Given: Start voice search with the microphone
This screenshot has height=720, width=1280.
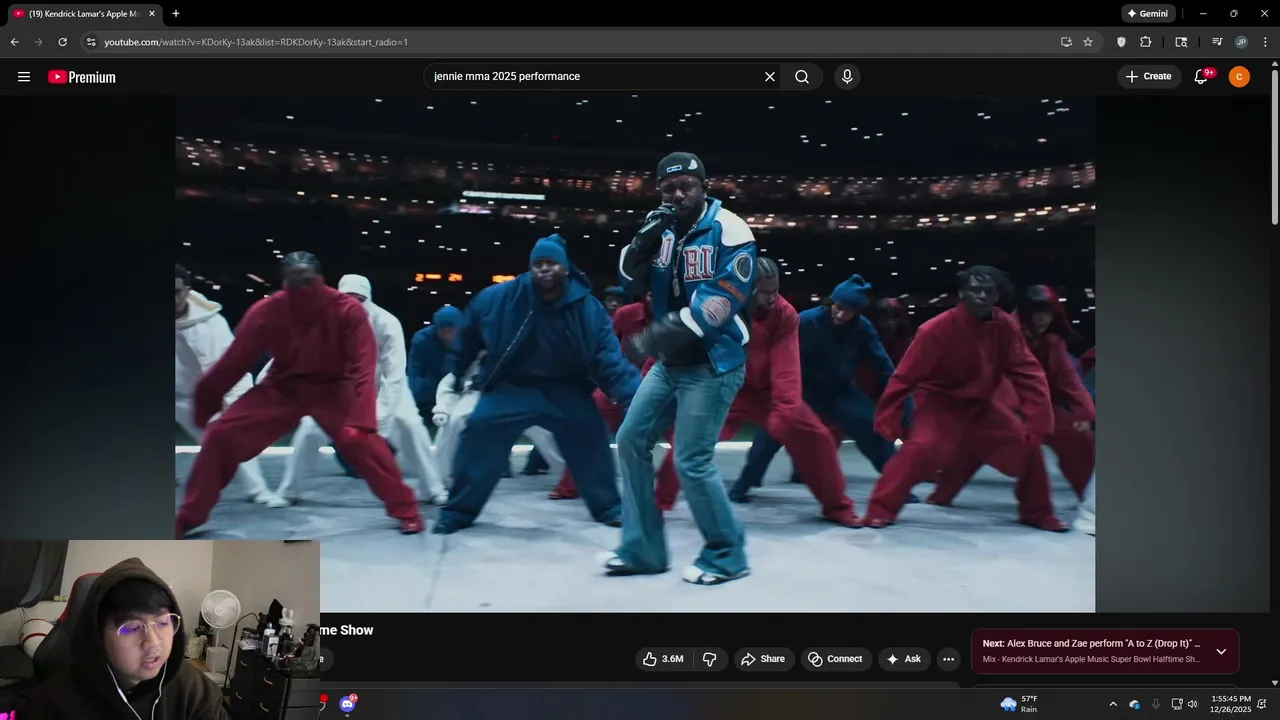Looking at the screenshot, I should (x=847, y=77).
